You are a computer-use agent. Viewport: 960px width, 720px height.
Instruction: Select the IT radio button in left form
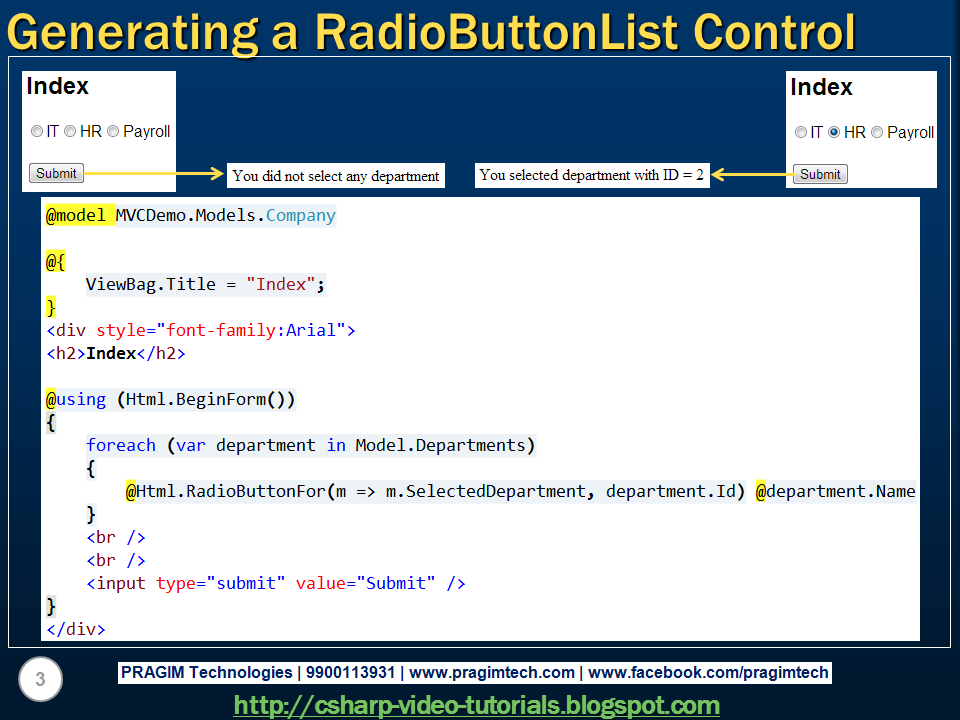pyautogui.click(x=37, y=130)
